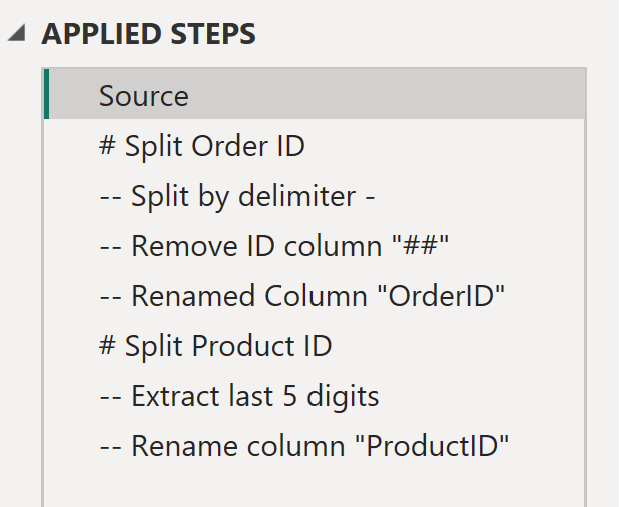Select the Rename column "ProductID" step
620x507 pixels.
pyautogui.click(x=305, y=446)
